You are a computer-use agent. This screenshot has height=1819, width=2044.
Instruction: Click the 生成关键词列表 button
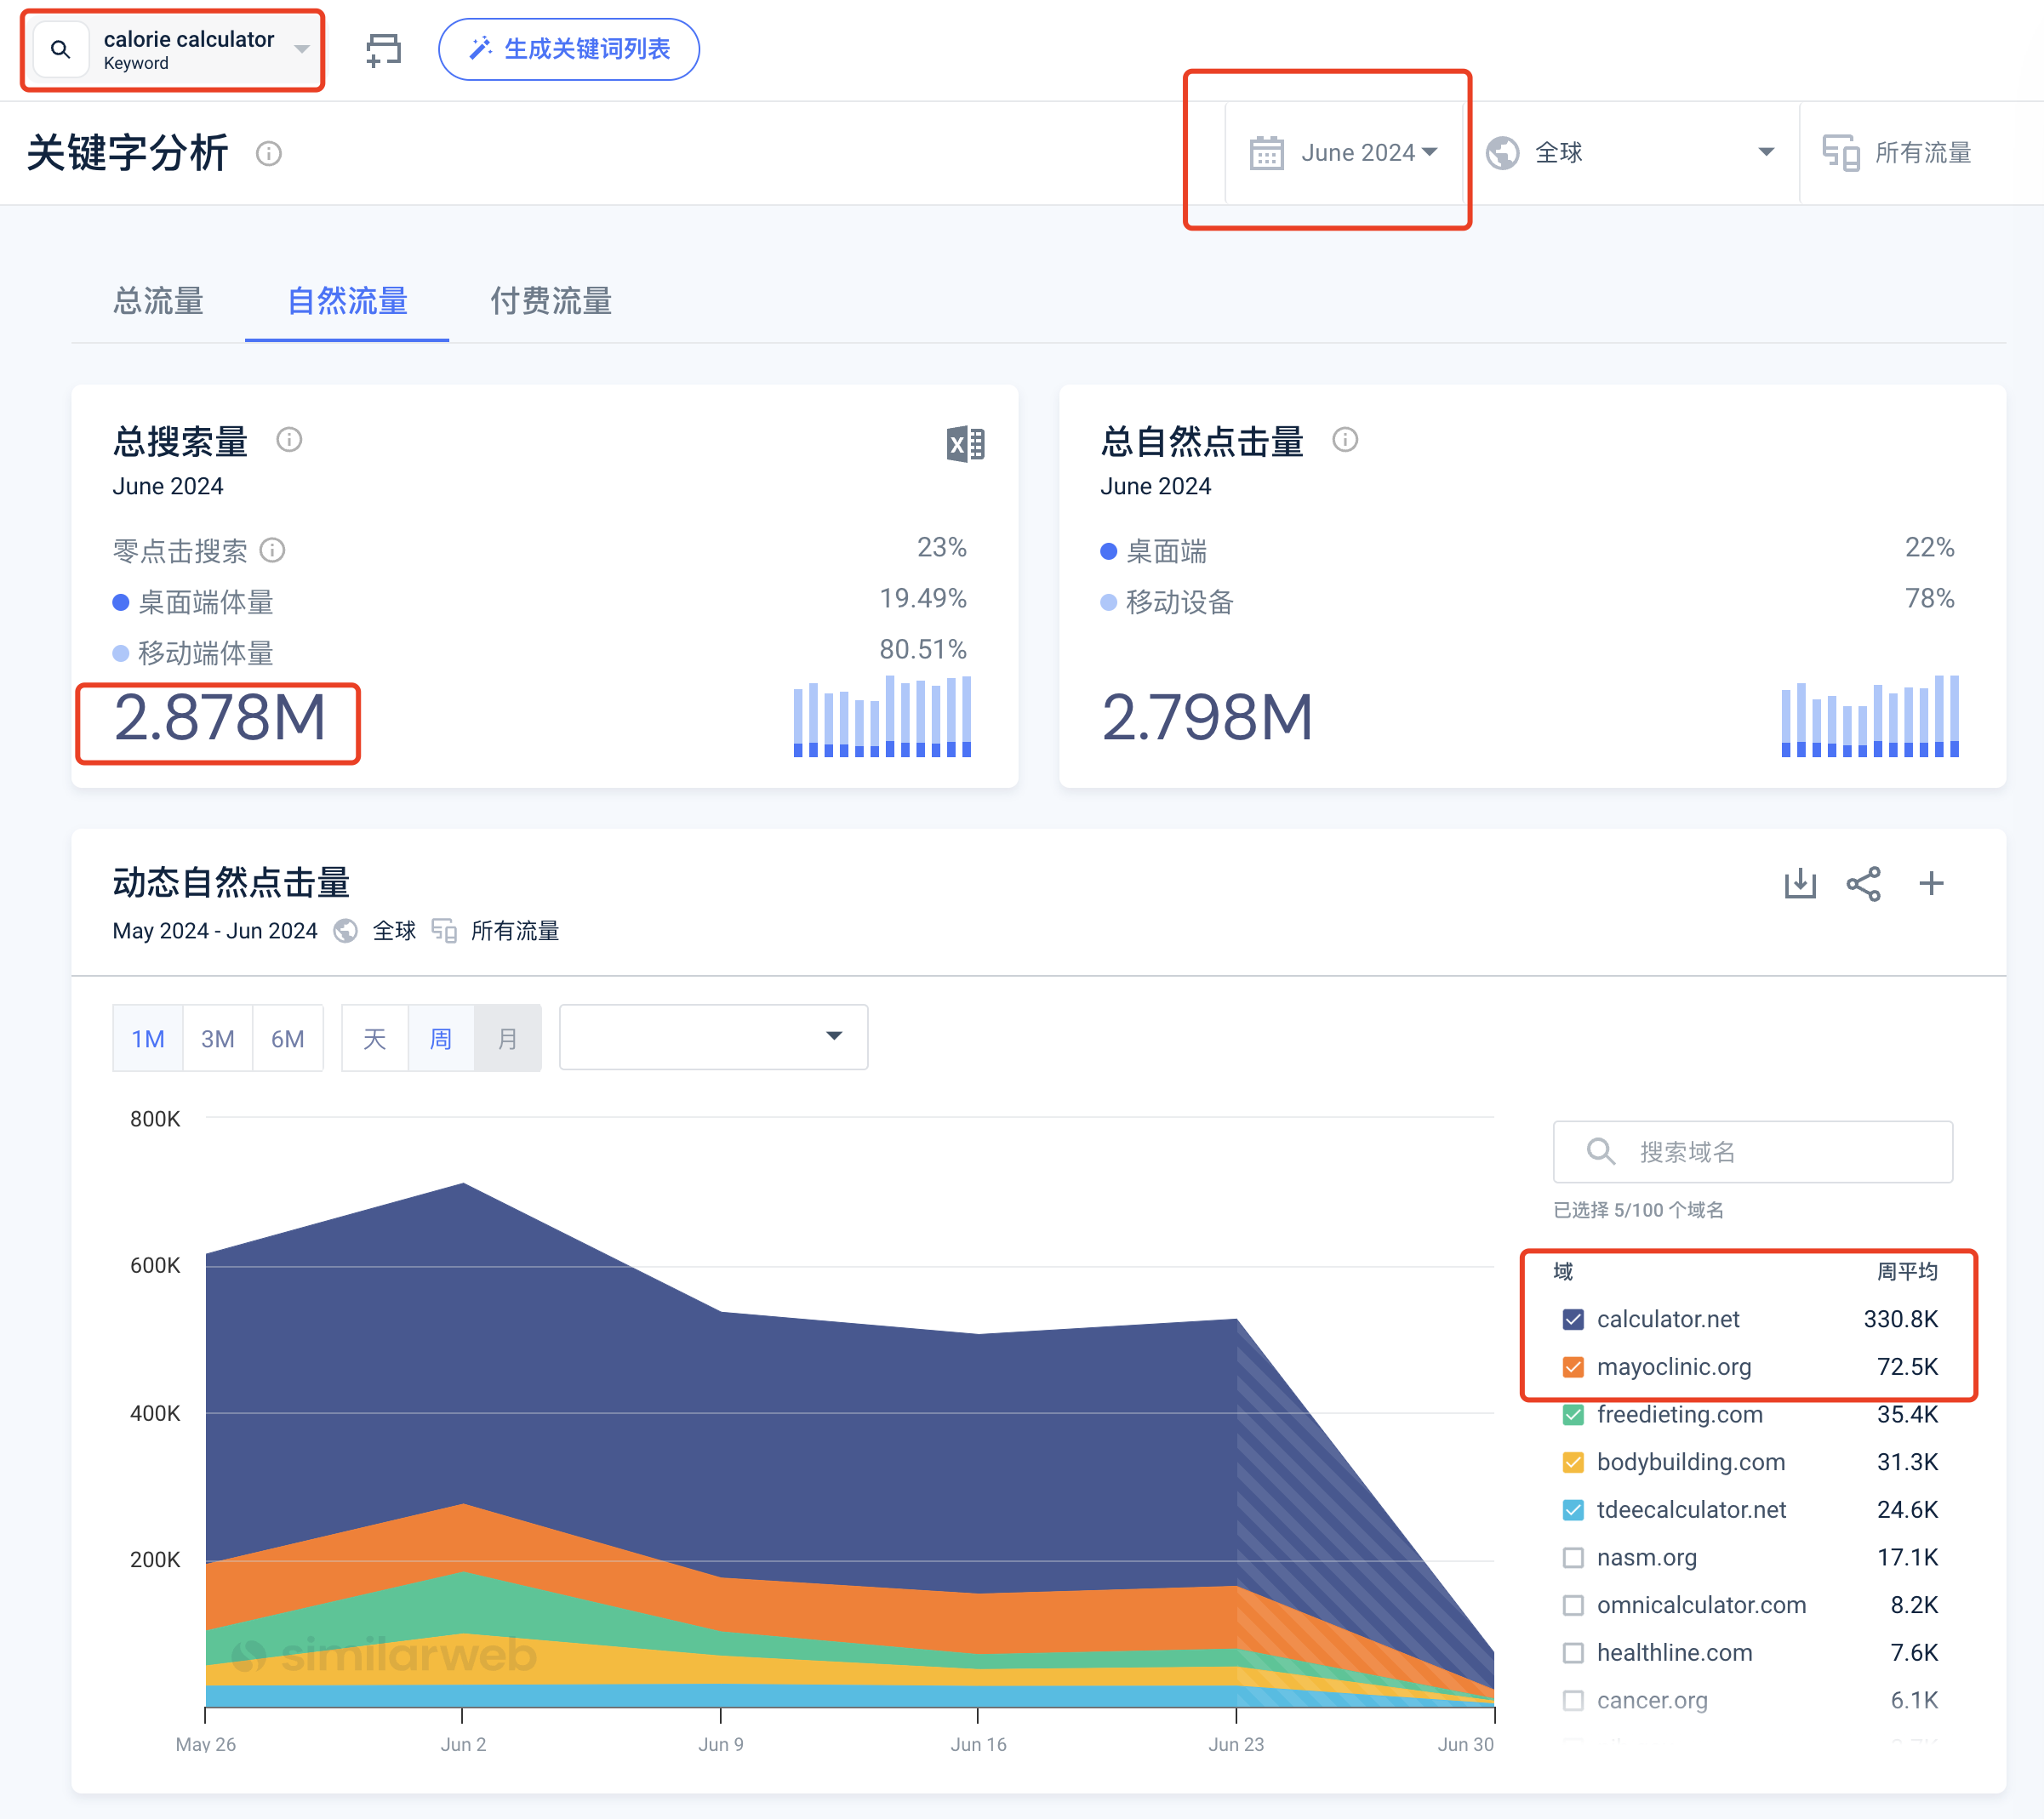tap(569, 49)
